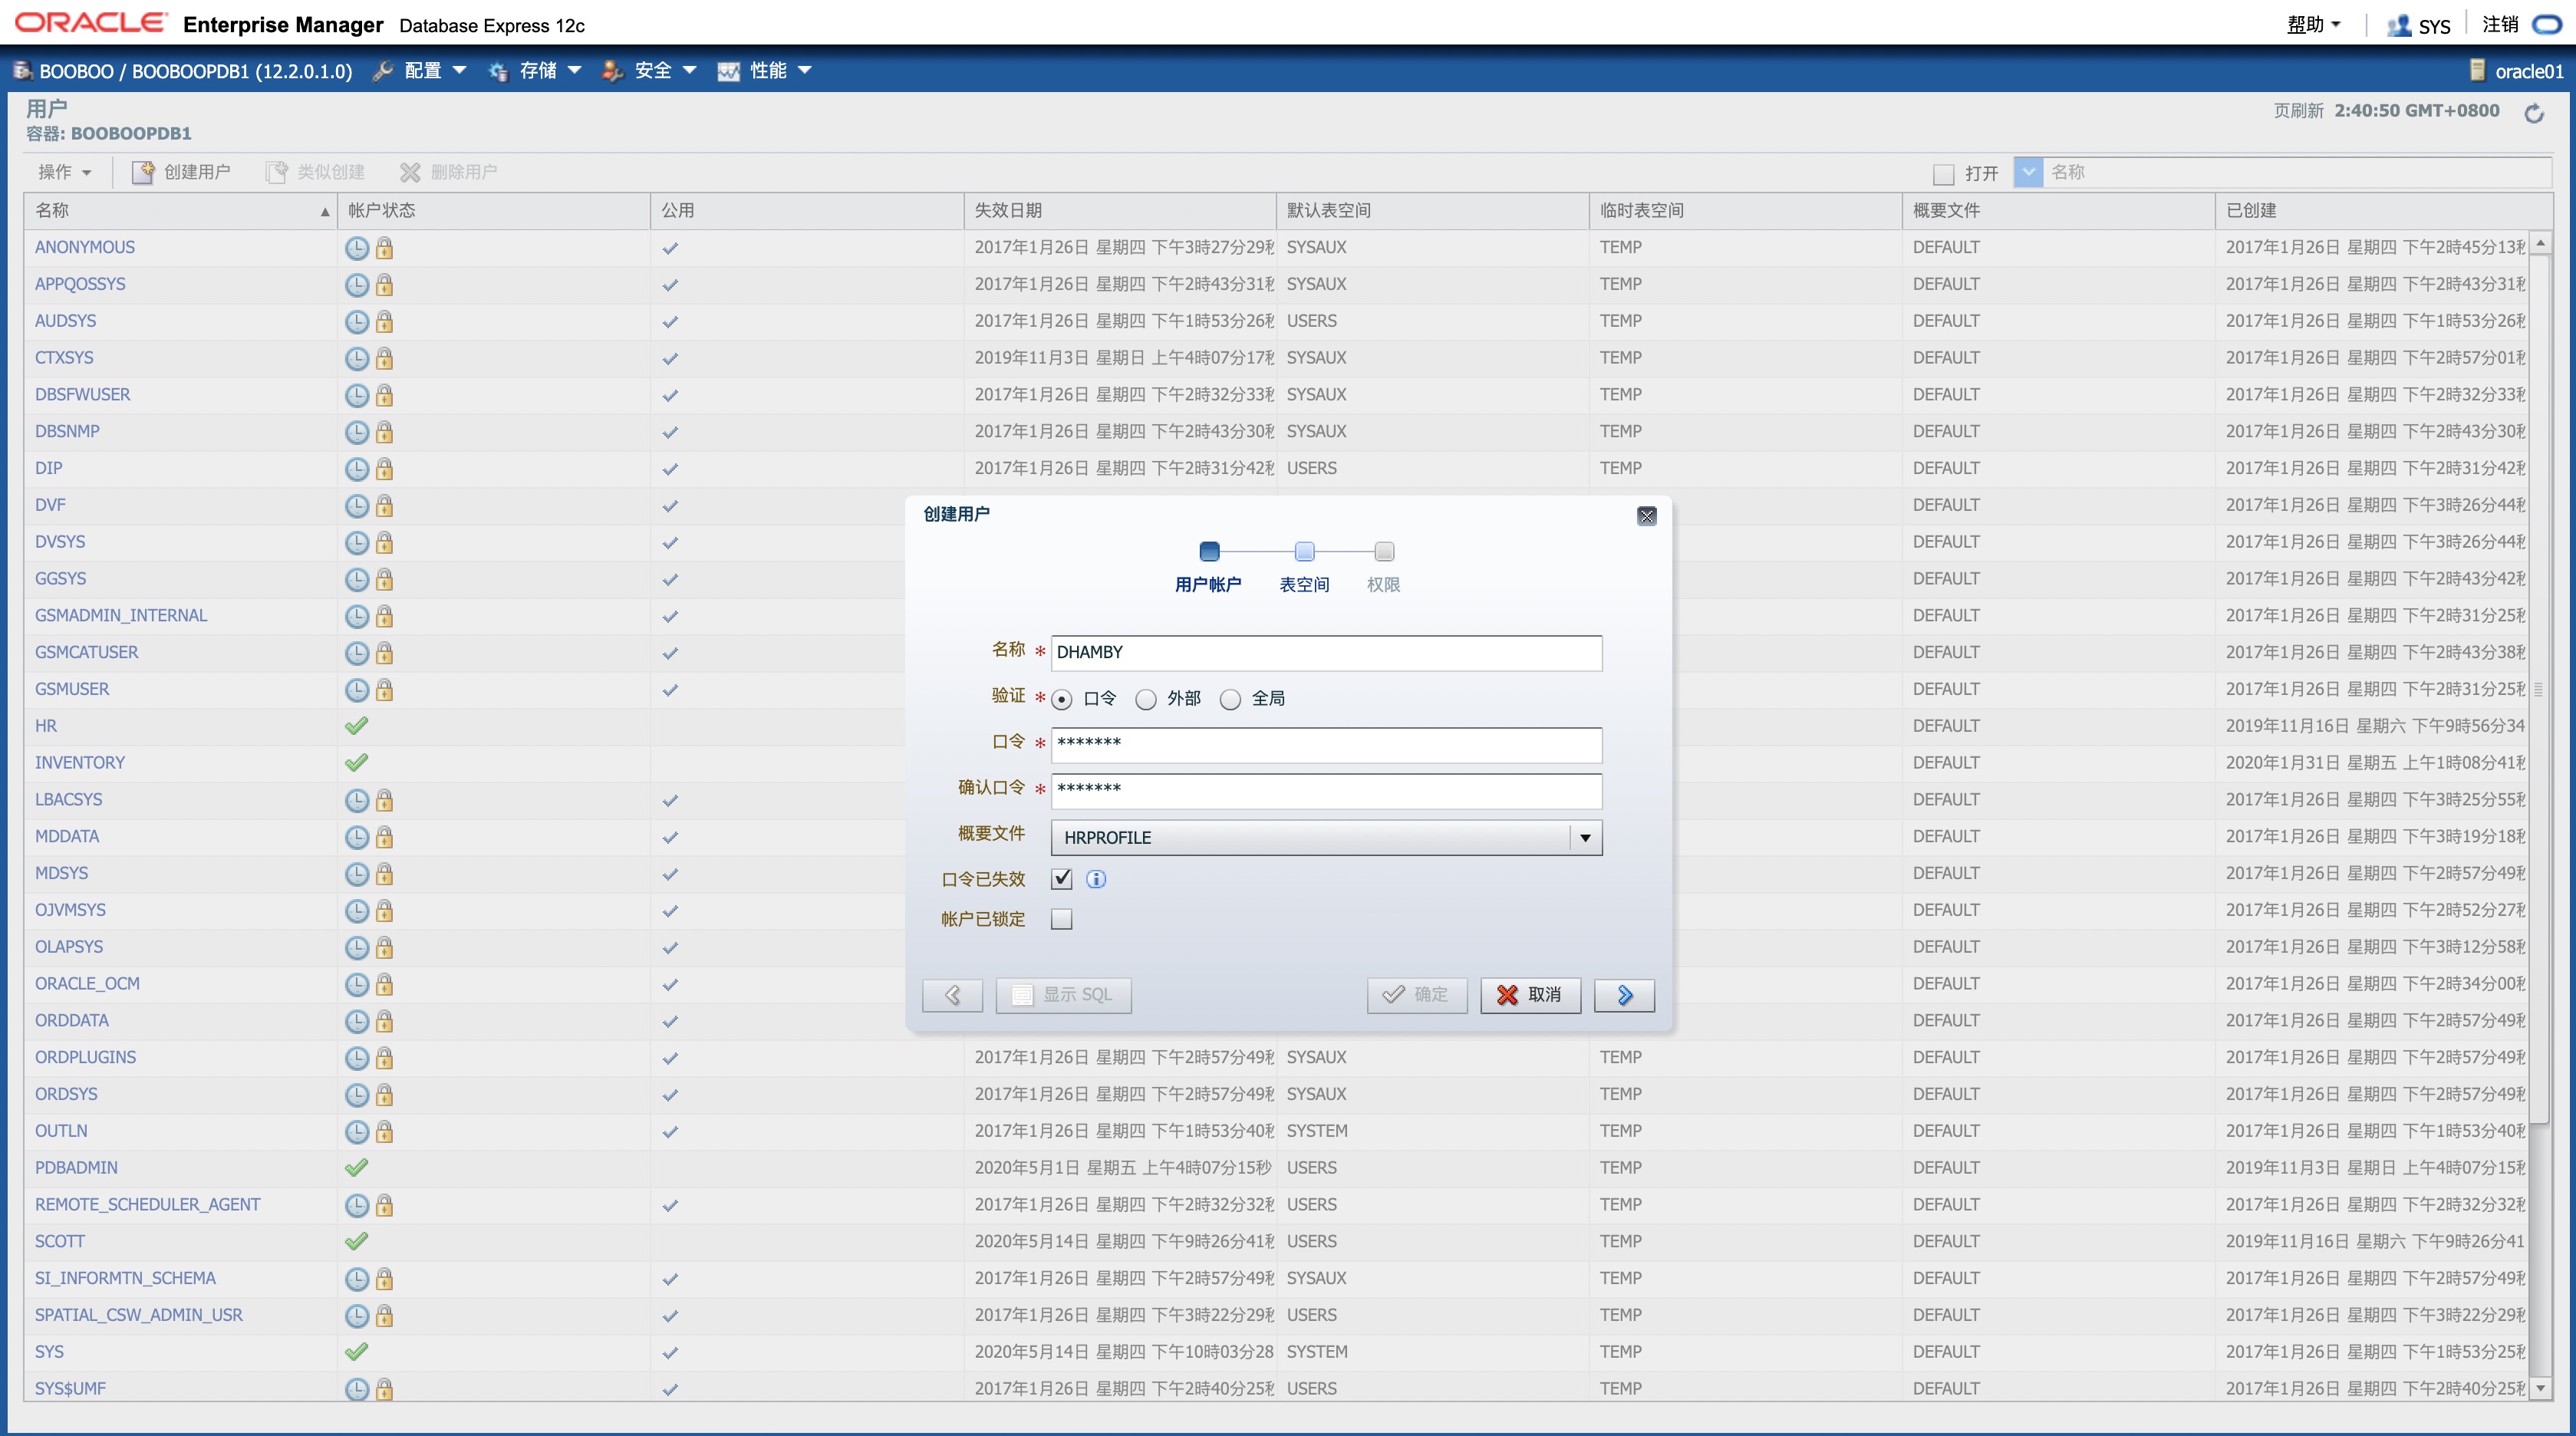This screenshot has width=2576, height=1436.
Task: Click the page refresh icon
Action: point(2533,114)
